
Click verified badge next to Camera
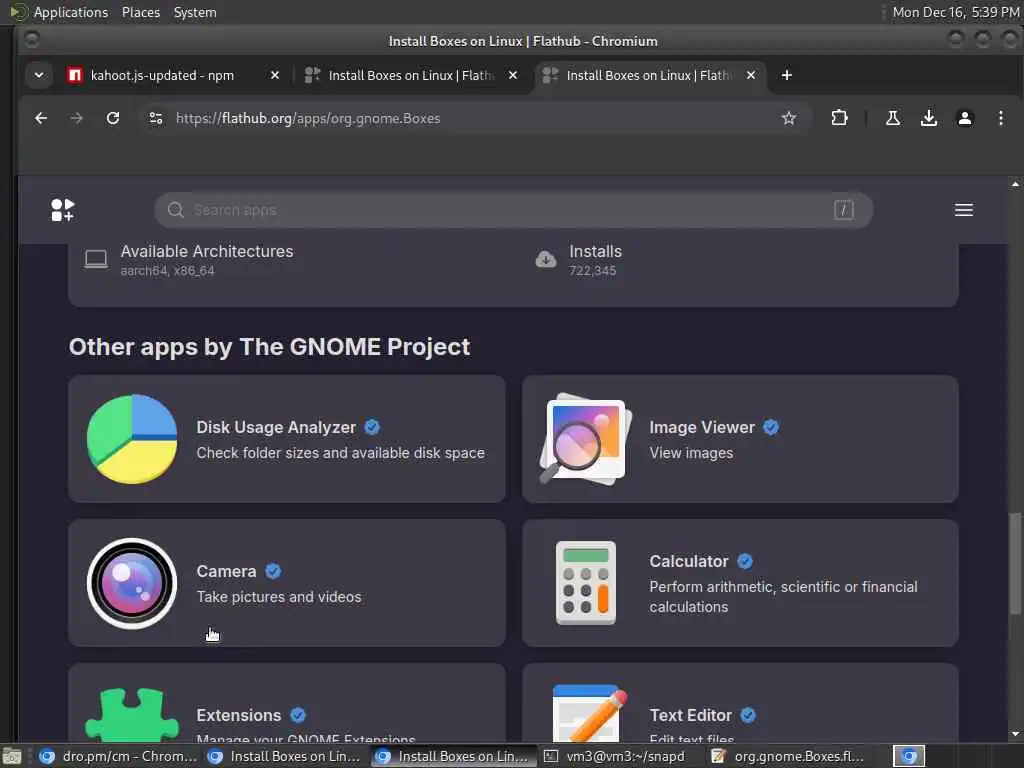(x=273, y=571)
